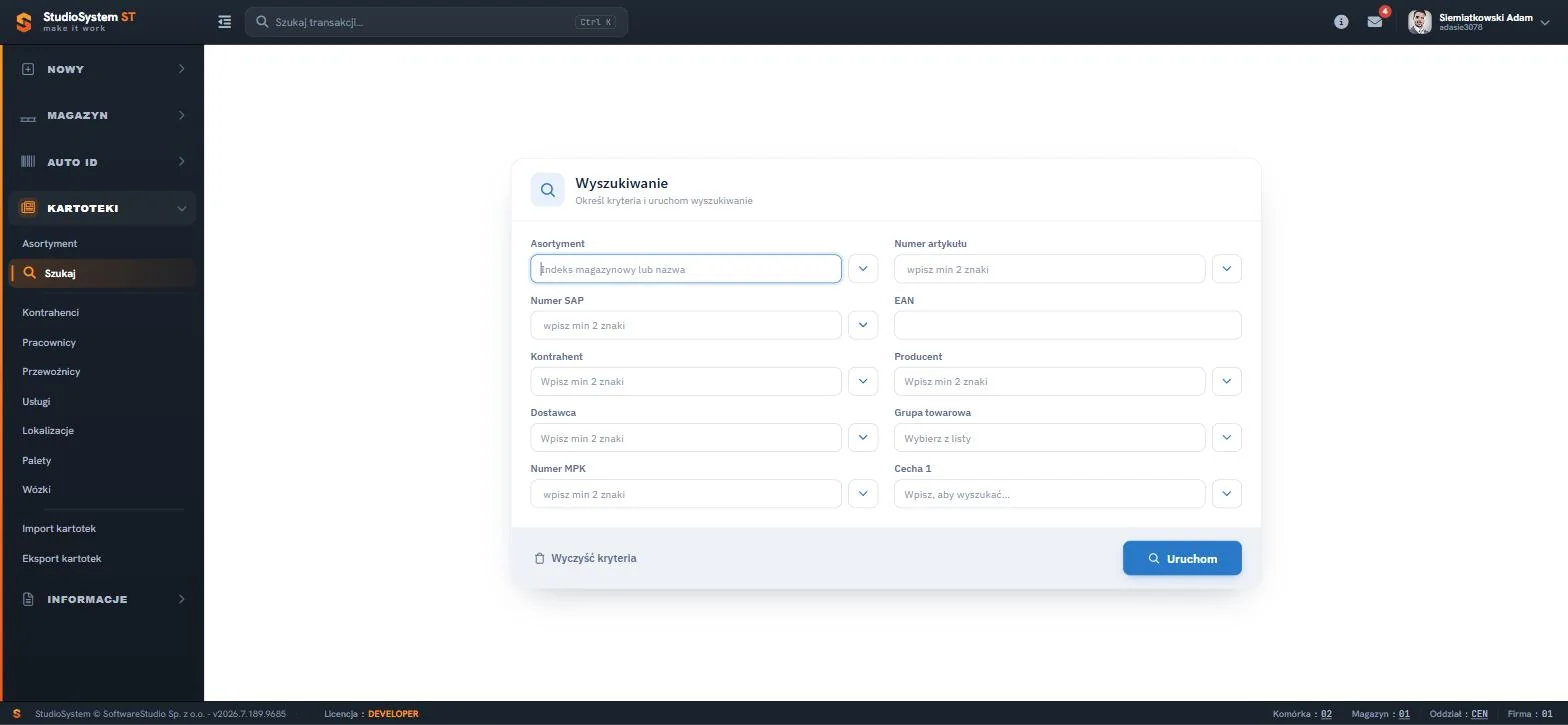This screenshot has height=725, width=1568.
Task: Focus the EAN input field
Action: (x=1068, y=325)
